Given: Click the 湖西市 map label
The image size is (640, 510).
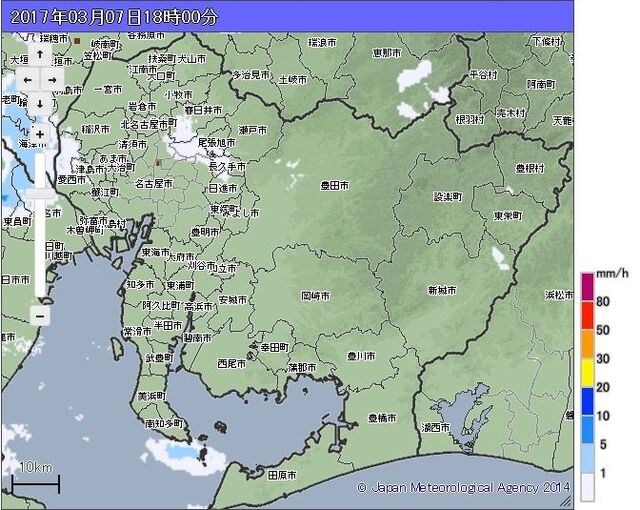Looking at the screenshot, I should (436, 427).
